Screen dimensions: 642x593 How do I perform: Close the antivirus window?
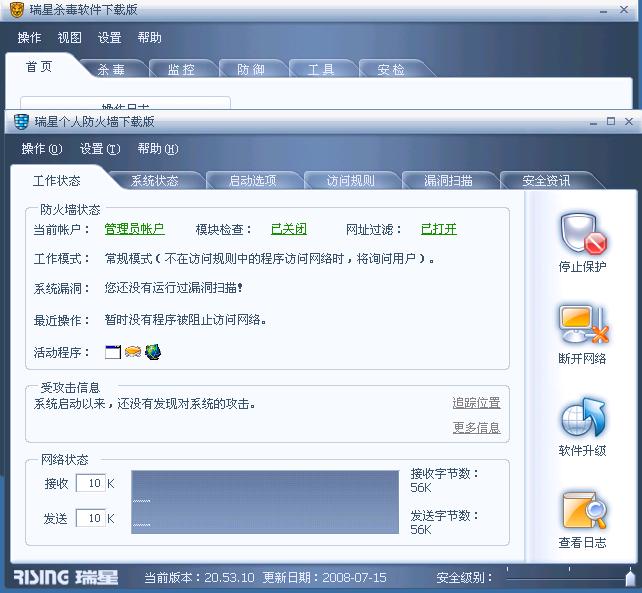click(x=624, y=9)
